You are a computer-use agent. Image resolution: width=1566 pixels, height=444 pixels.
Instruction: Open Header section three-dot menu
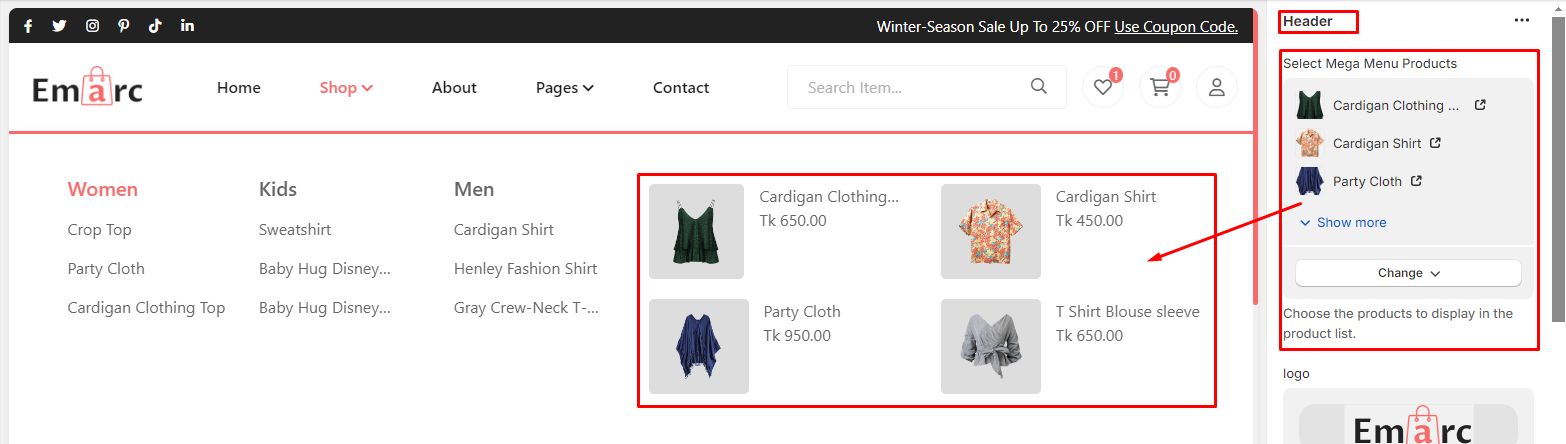pos(1522,20)
